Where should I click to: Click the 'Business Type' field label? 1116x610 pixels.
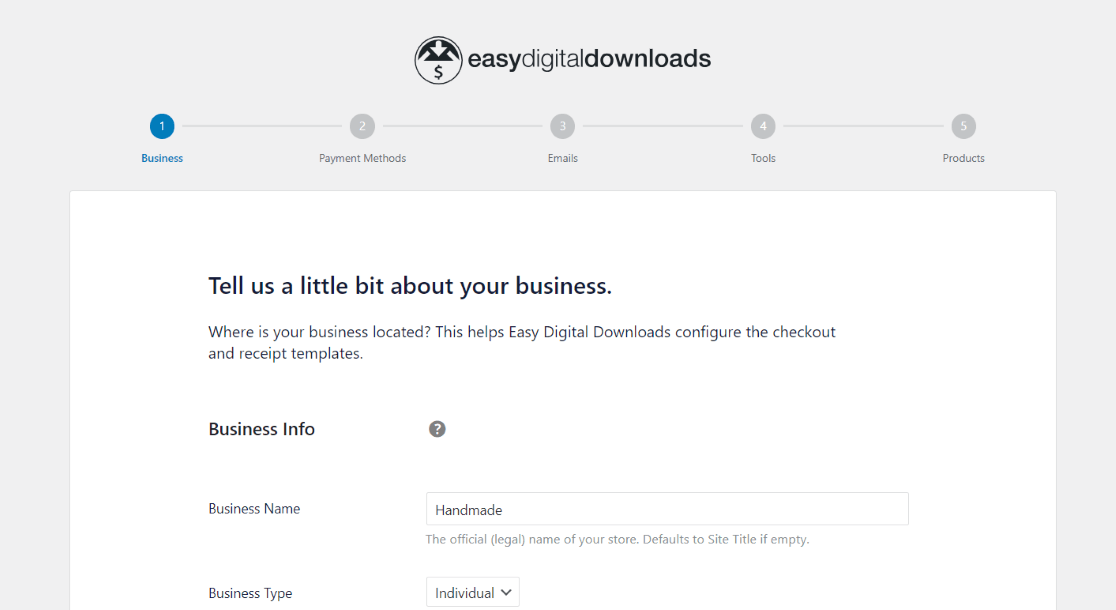click(x=250, y=593)
